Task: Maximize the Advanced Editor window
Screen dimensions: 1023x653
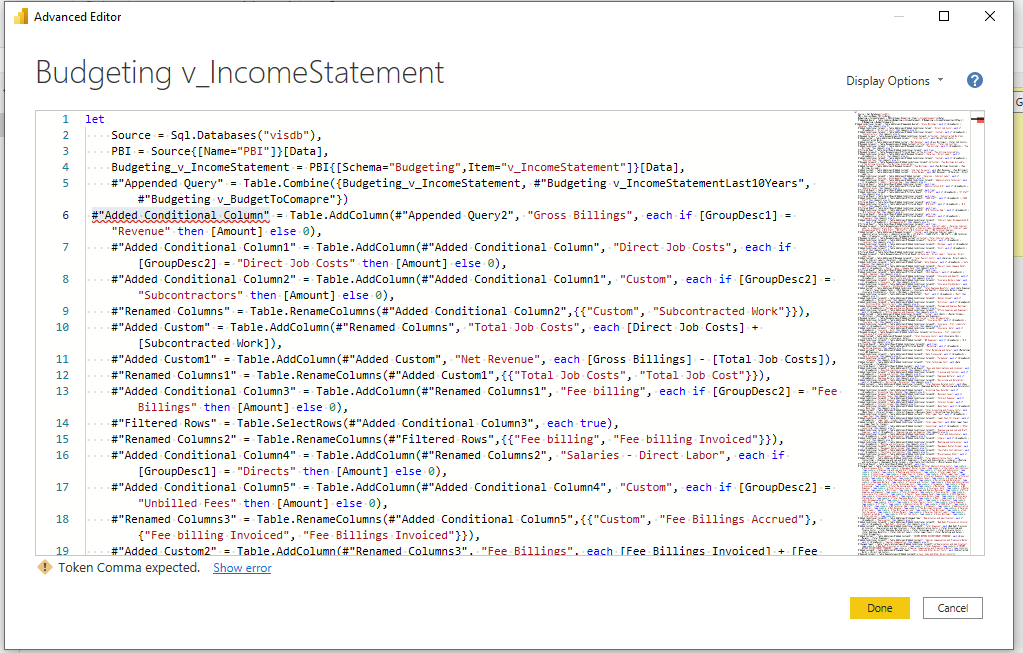Action: click(943, 16)
